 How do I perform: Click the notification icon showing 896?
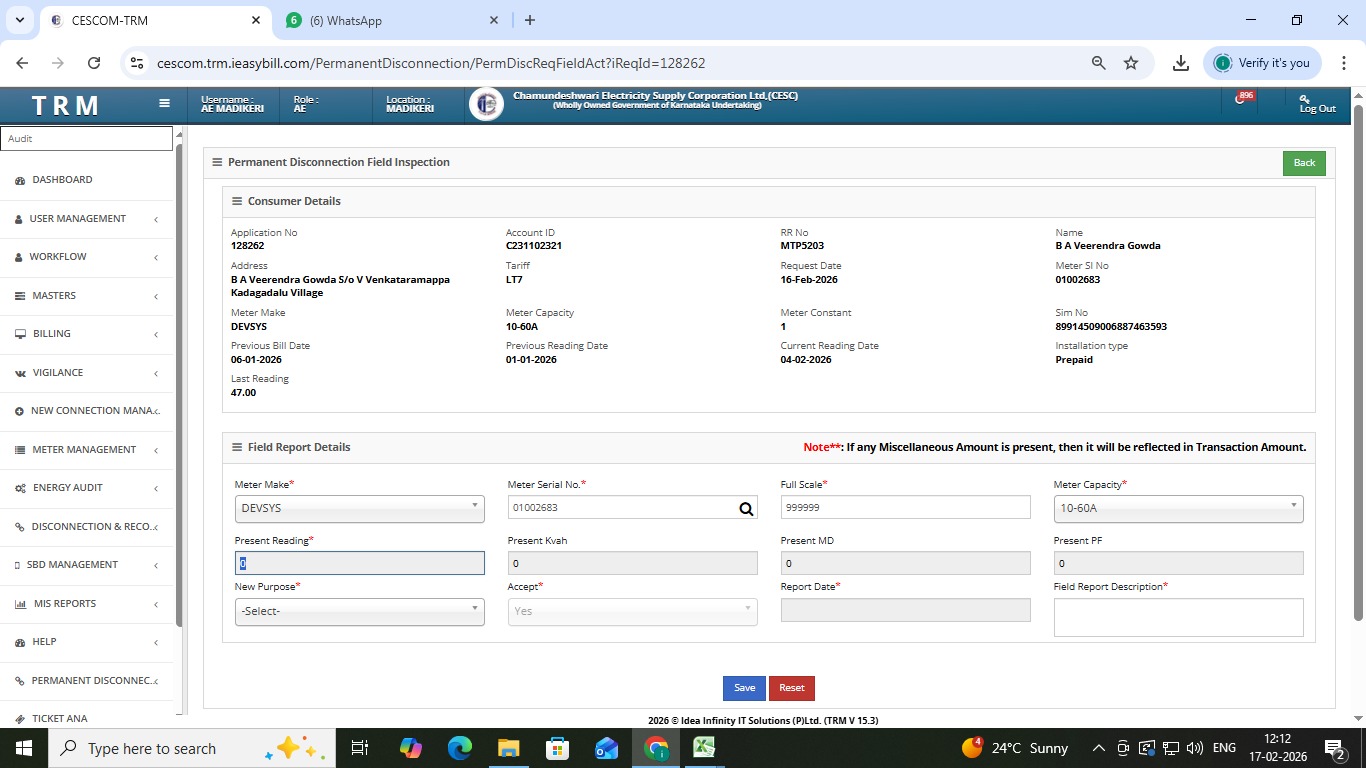point(1242,99)
